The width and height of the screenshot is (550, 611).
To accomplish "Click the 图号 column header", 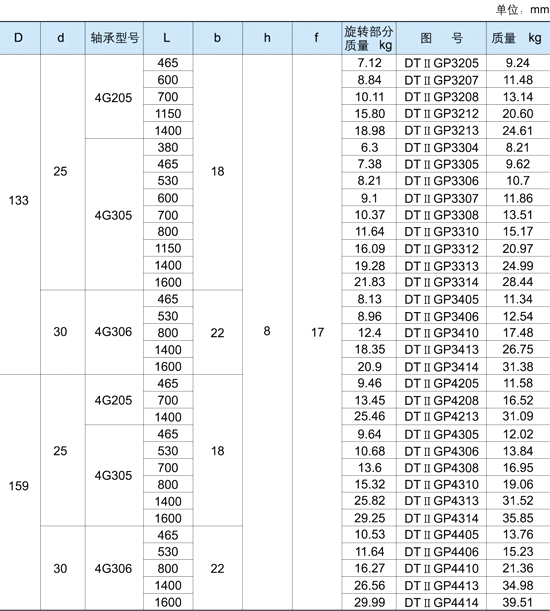I will (441, 38).
